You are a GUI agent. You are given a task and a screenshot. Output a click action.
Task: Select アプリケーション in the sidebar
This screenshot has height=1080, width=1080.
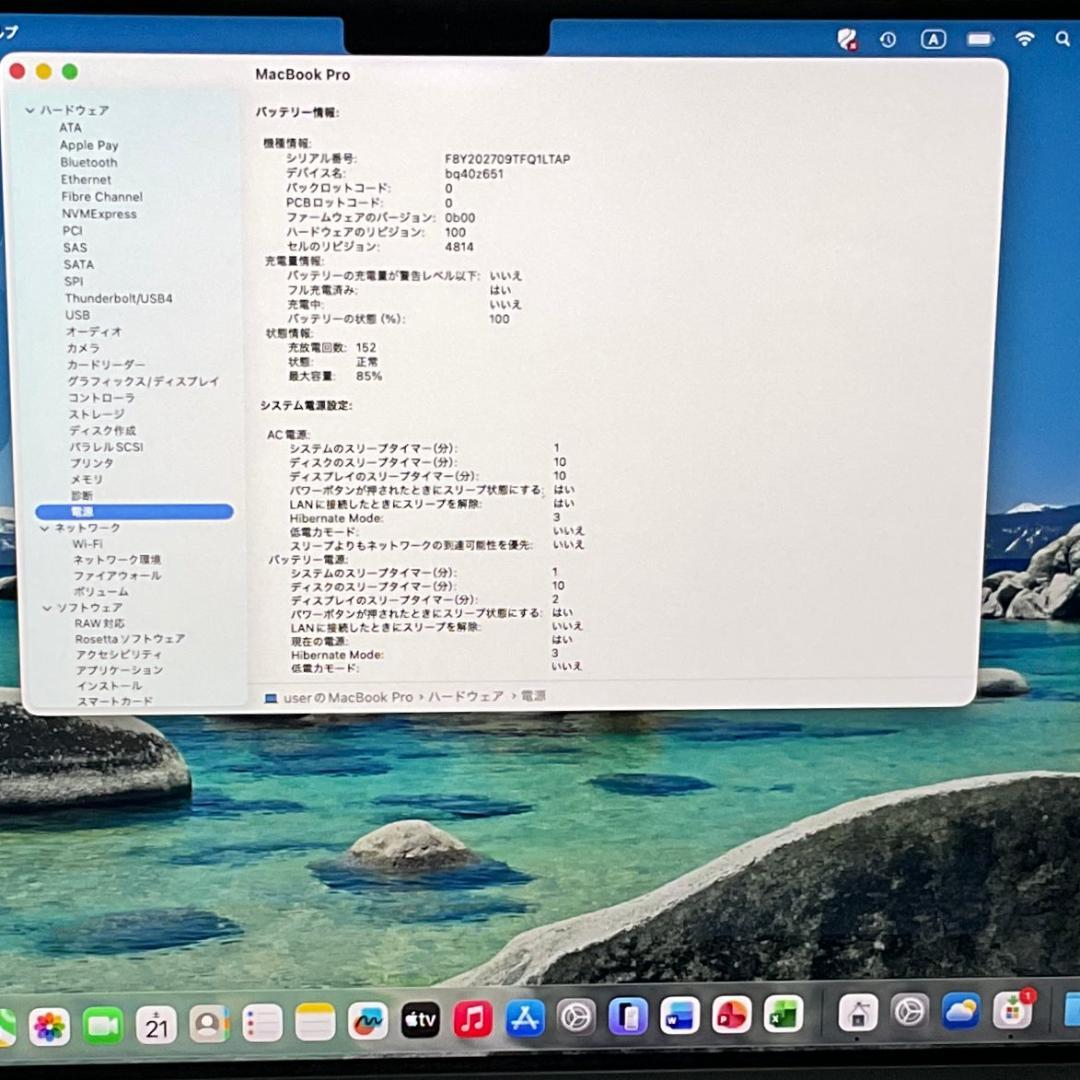click(119, 671)
